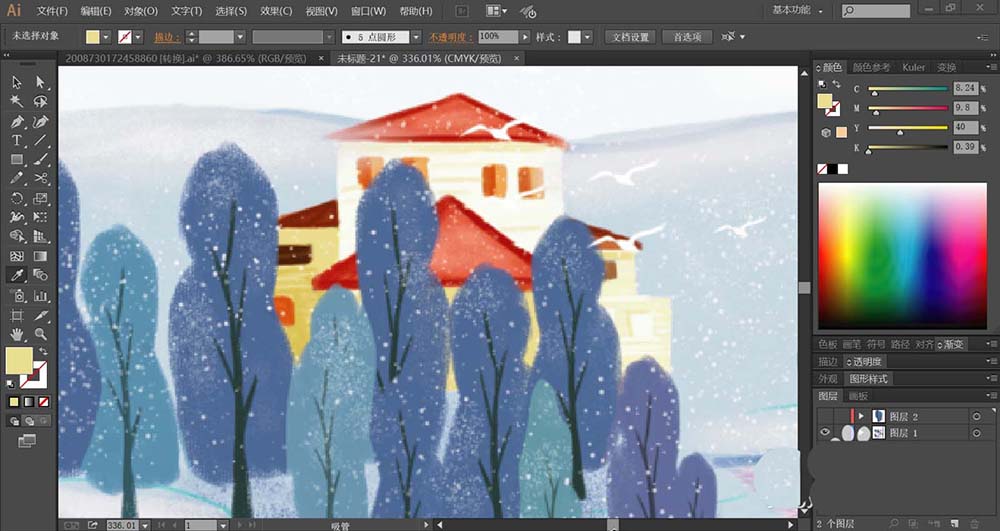Toggle visibility eye of 图层 1

pyautogui.click(x=825, y=433)
